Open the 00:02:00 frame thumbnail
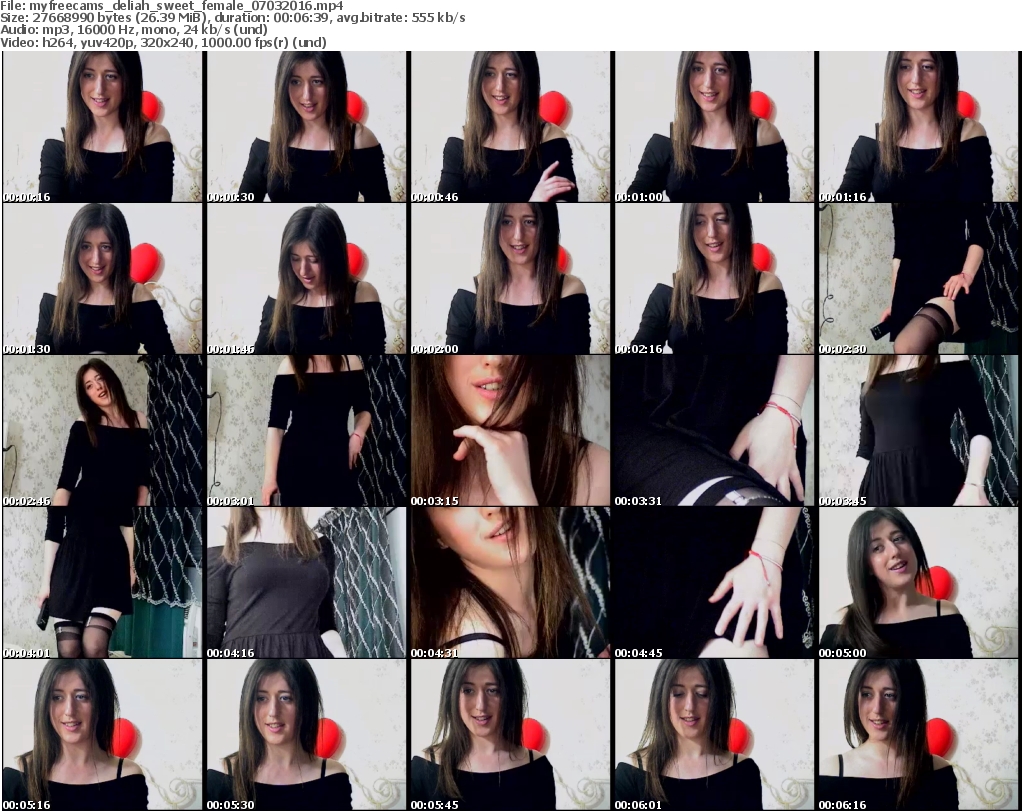Image resolution: width=1024 pixels, height=811 pixels. pyautogui.click(x=510, y=279)
